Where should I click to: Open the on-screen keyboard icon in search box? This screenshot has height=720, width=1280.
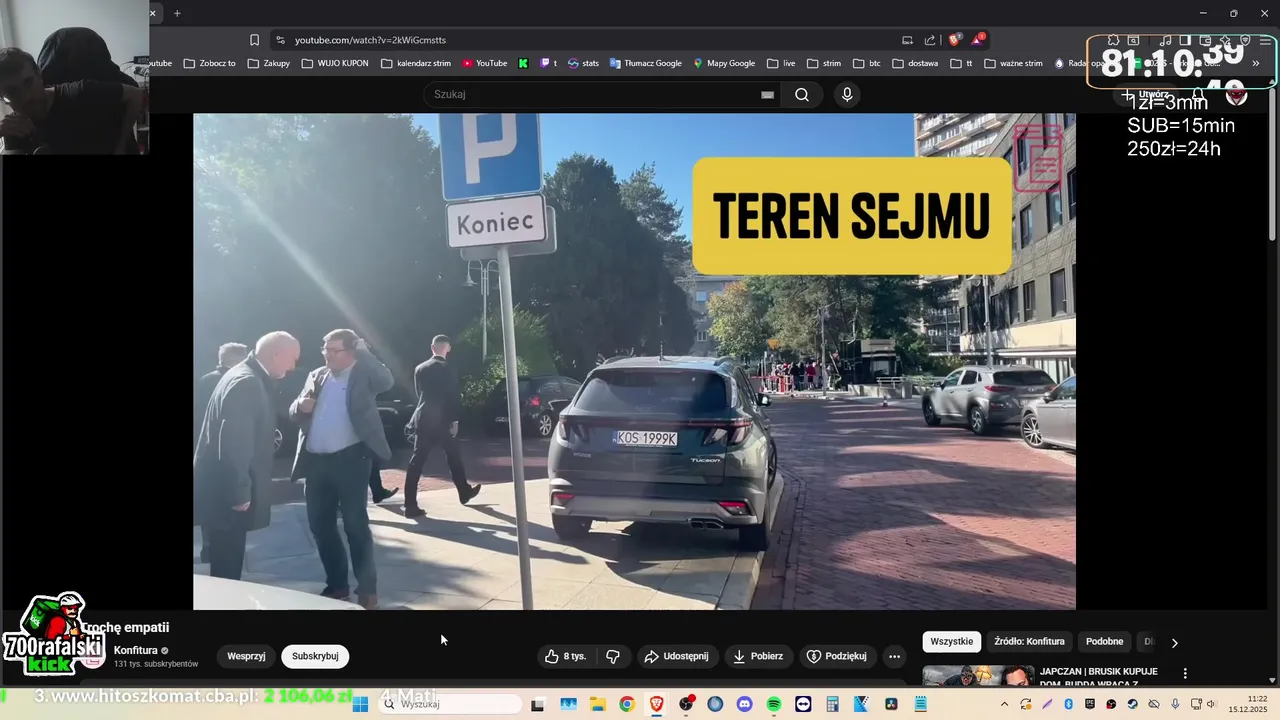[767, 94]
